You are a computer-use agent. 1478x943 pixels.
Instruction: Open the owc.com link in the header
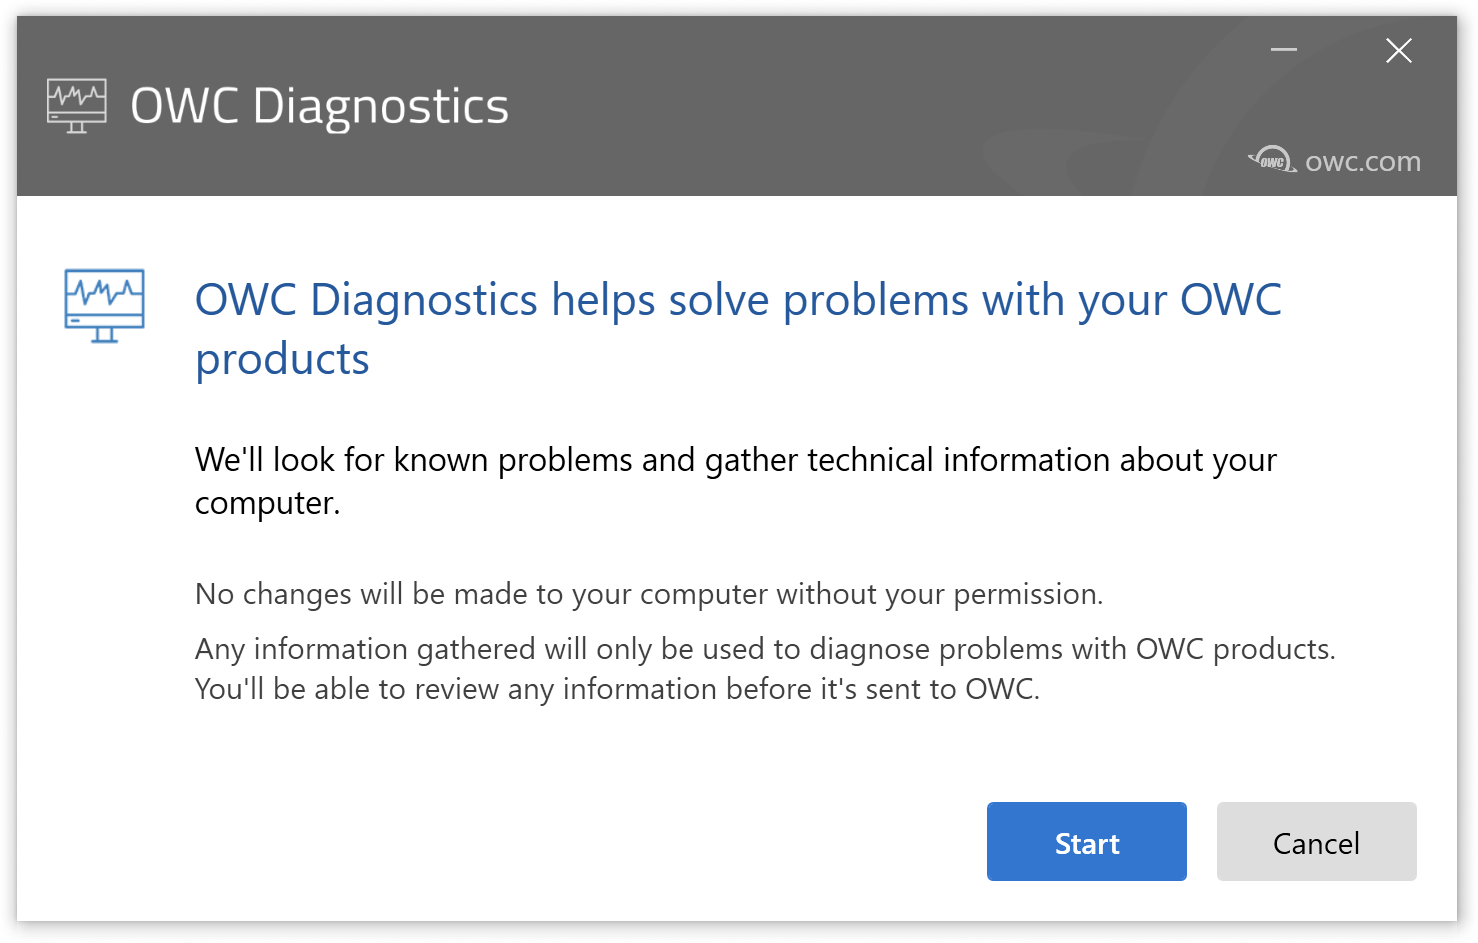pos(1362,161)
